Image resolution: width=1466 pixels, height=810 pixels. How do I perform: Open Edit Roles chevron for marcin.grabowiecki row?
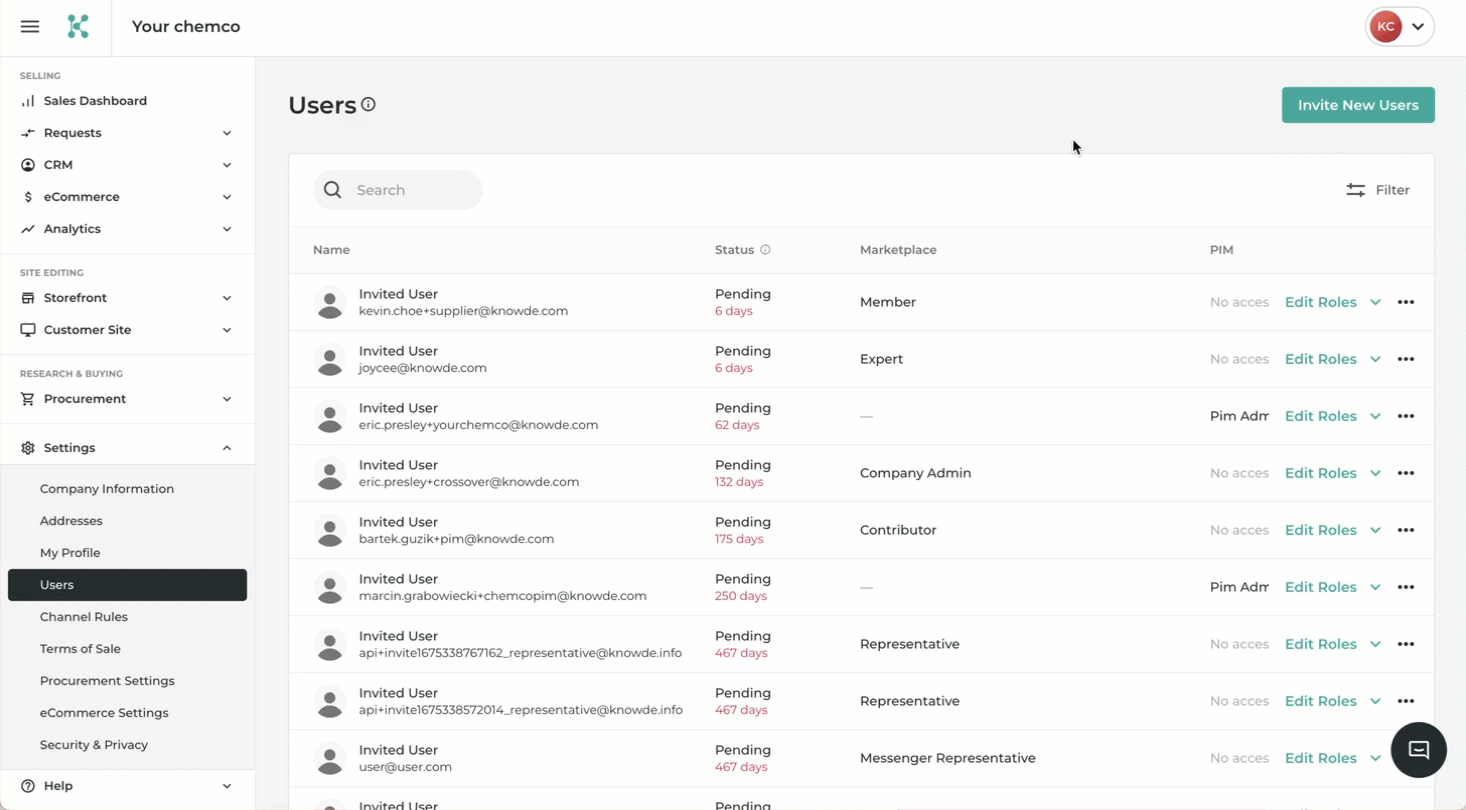coord(1375,587)
